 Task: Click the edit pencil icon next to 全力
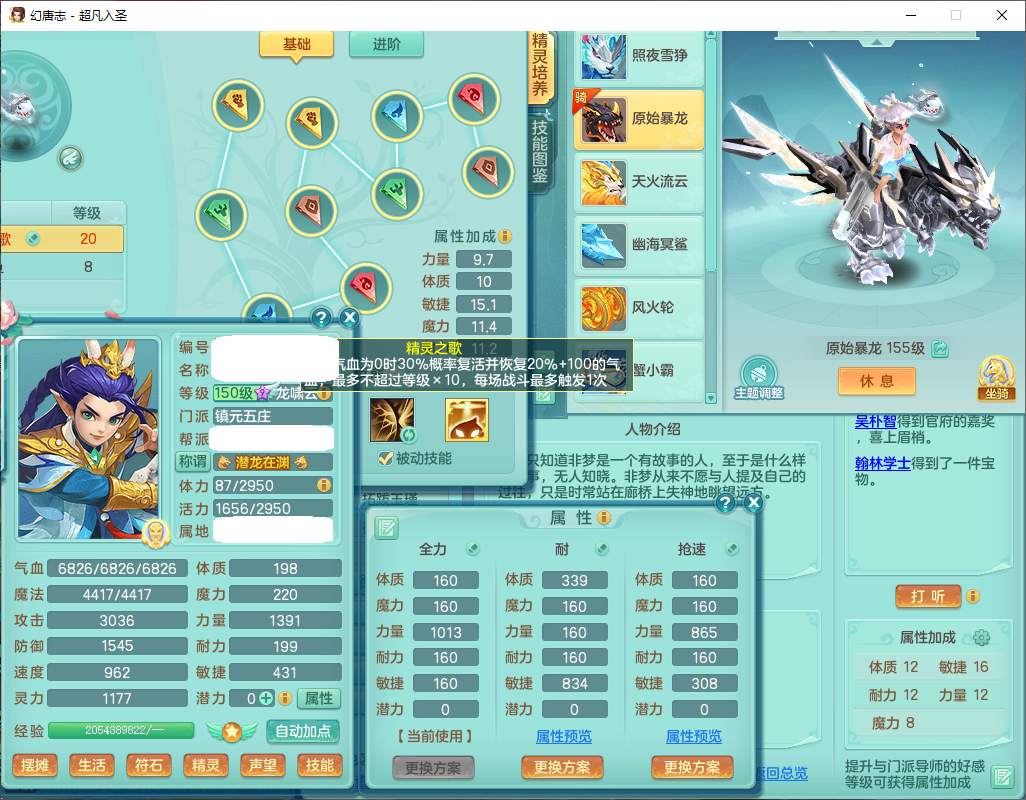[x=473, y=549]
